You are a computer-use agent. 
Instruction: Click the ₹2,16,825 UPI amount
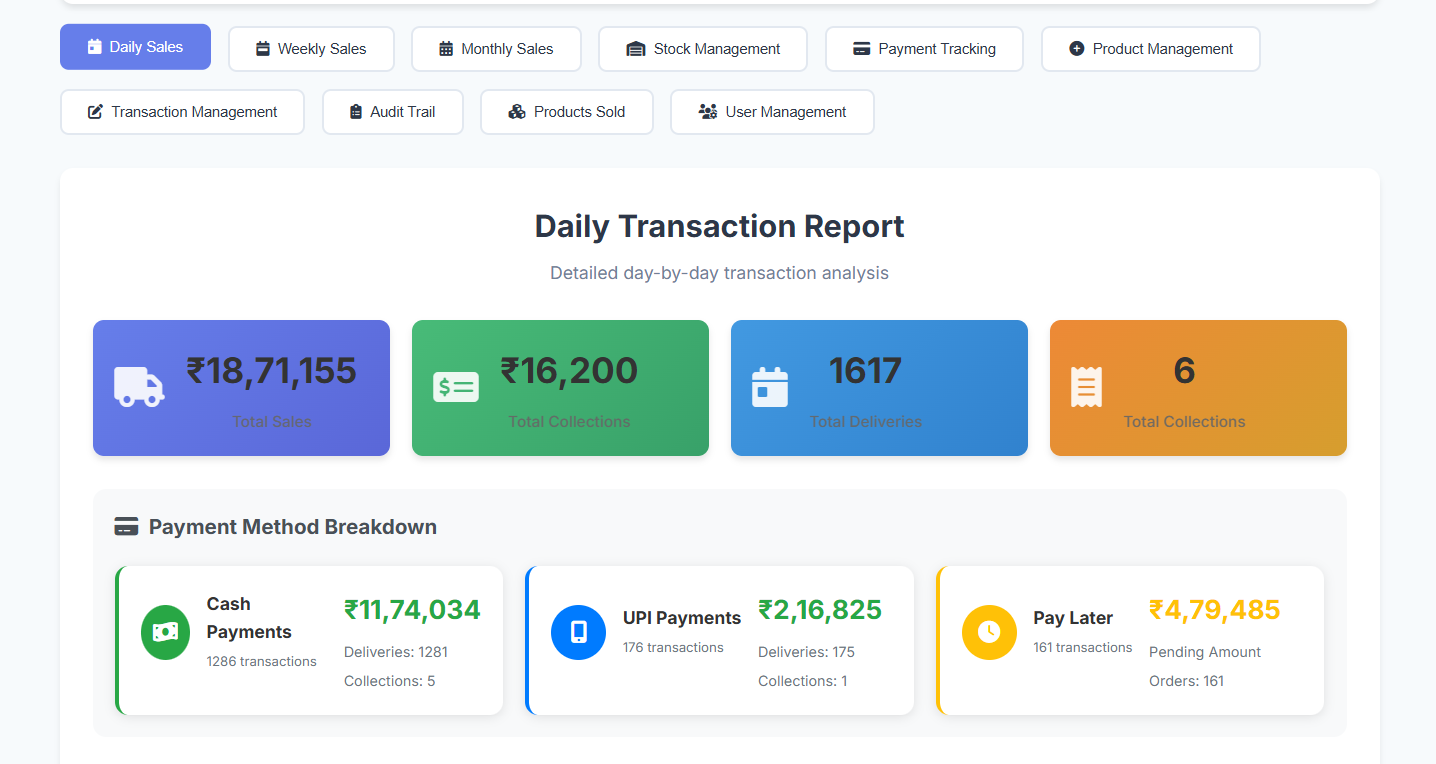[820, 610]
